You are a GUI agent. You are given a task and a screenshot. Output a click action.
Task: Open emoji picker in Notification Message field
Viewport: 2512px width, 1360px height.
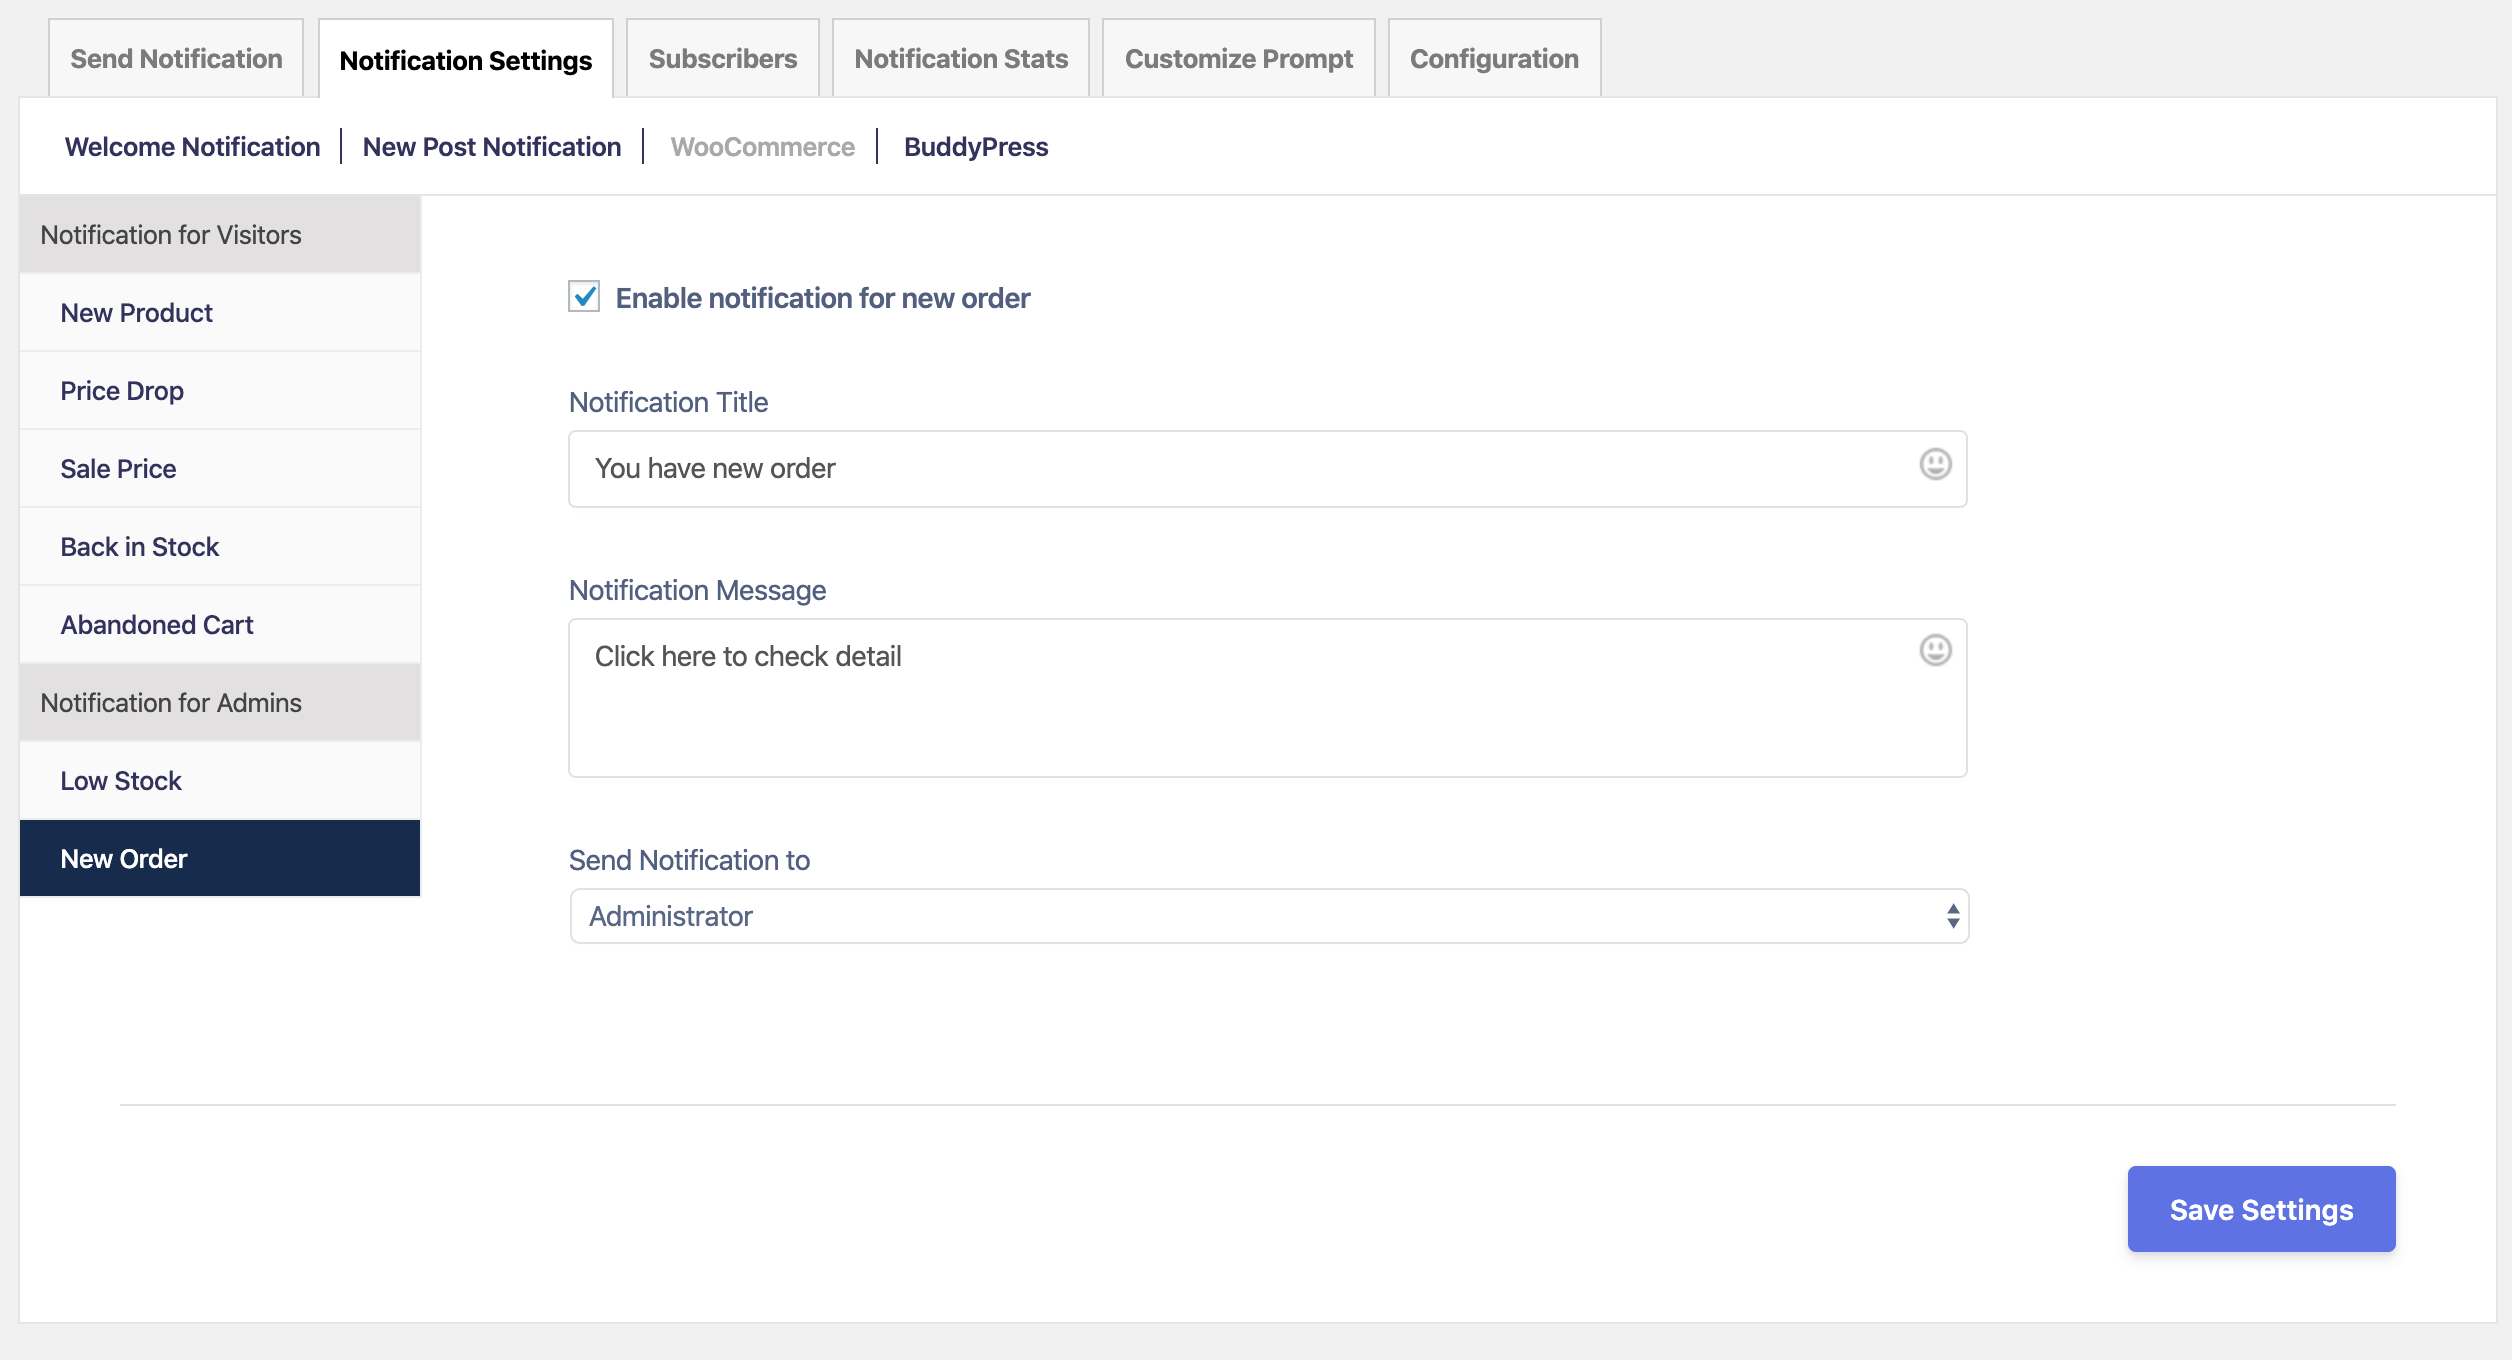click(x=1935, y=651)
